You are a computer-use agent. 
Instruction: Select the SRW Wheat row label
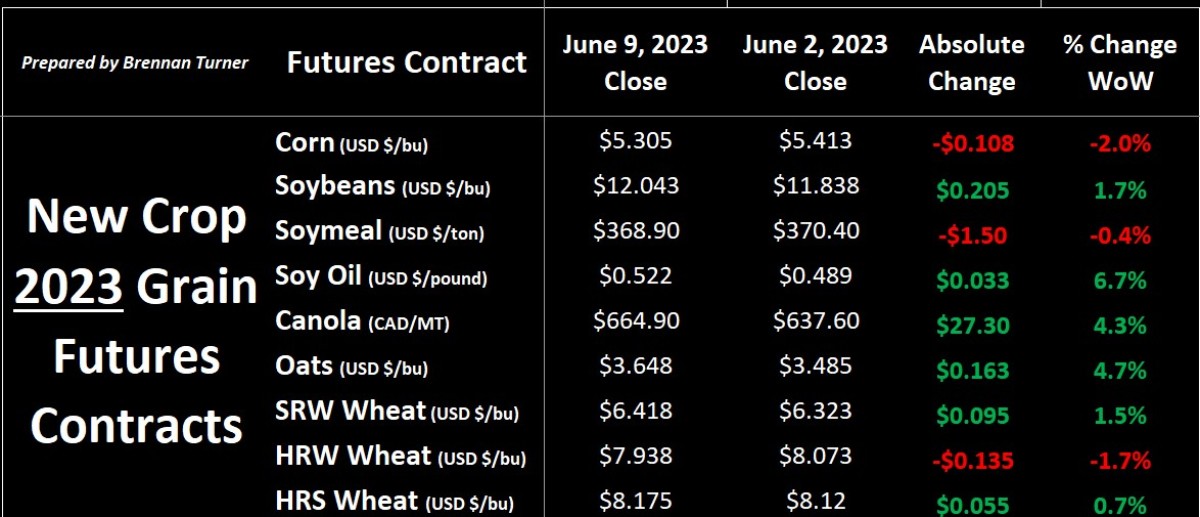click(396, 411)
